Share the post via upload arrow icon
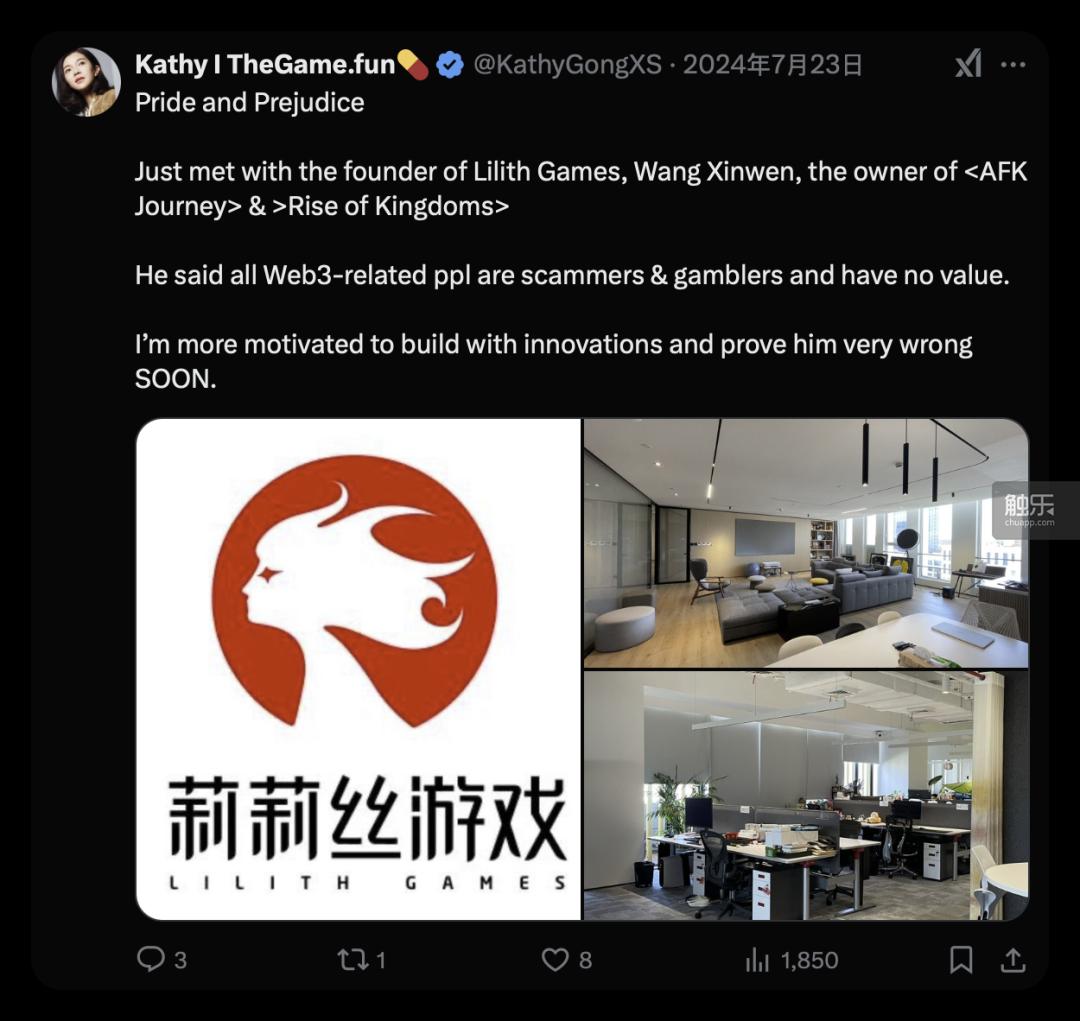 pyautogui.click(x=1012, y=960)
